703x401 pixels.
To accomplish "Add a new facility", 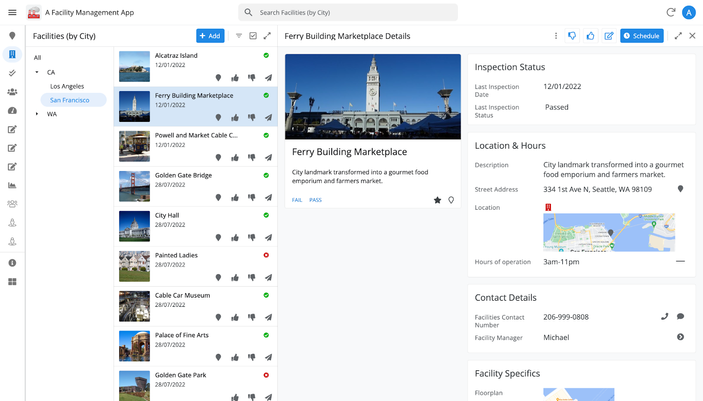I will coord(210,36).
